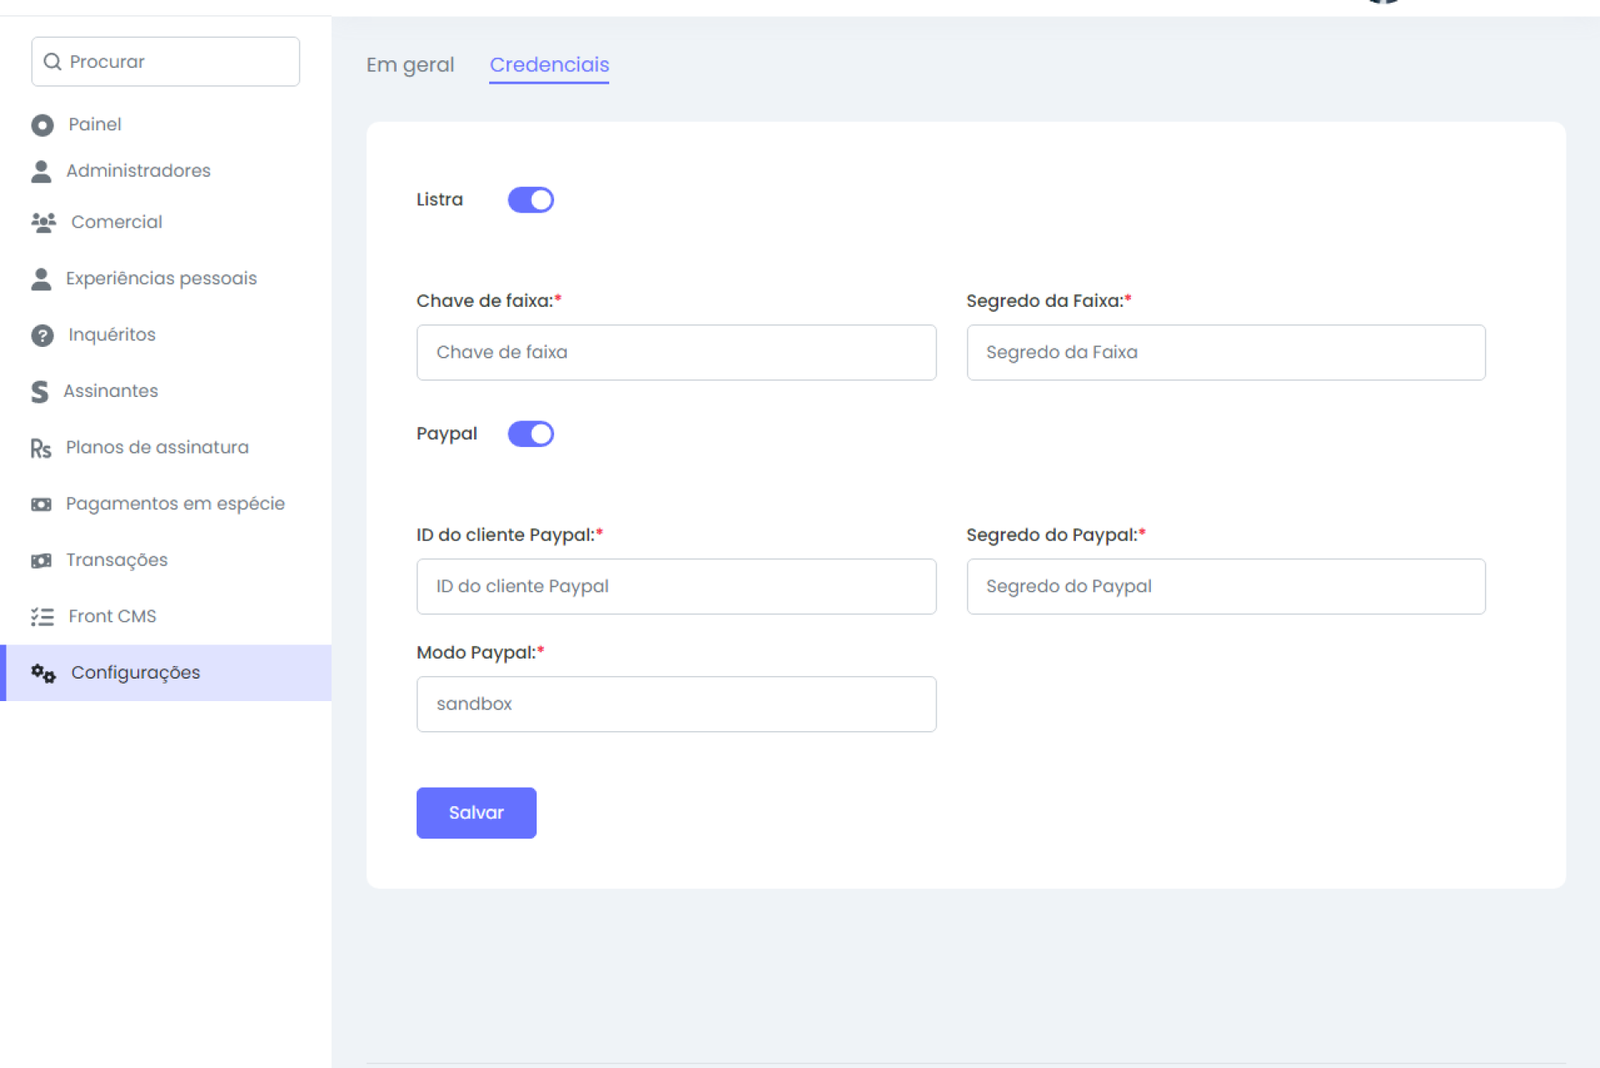The width and height of the screenshot is (1600, 1068).
Task: Click the Front CMS list icon
Action: (42, 617)
